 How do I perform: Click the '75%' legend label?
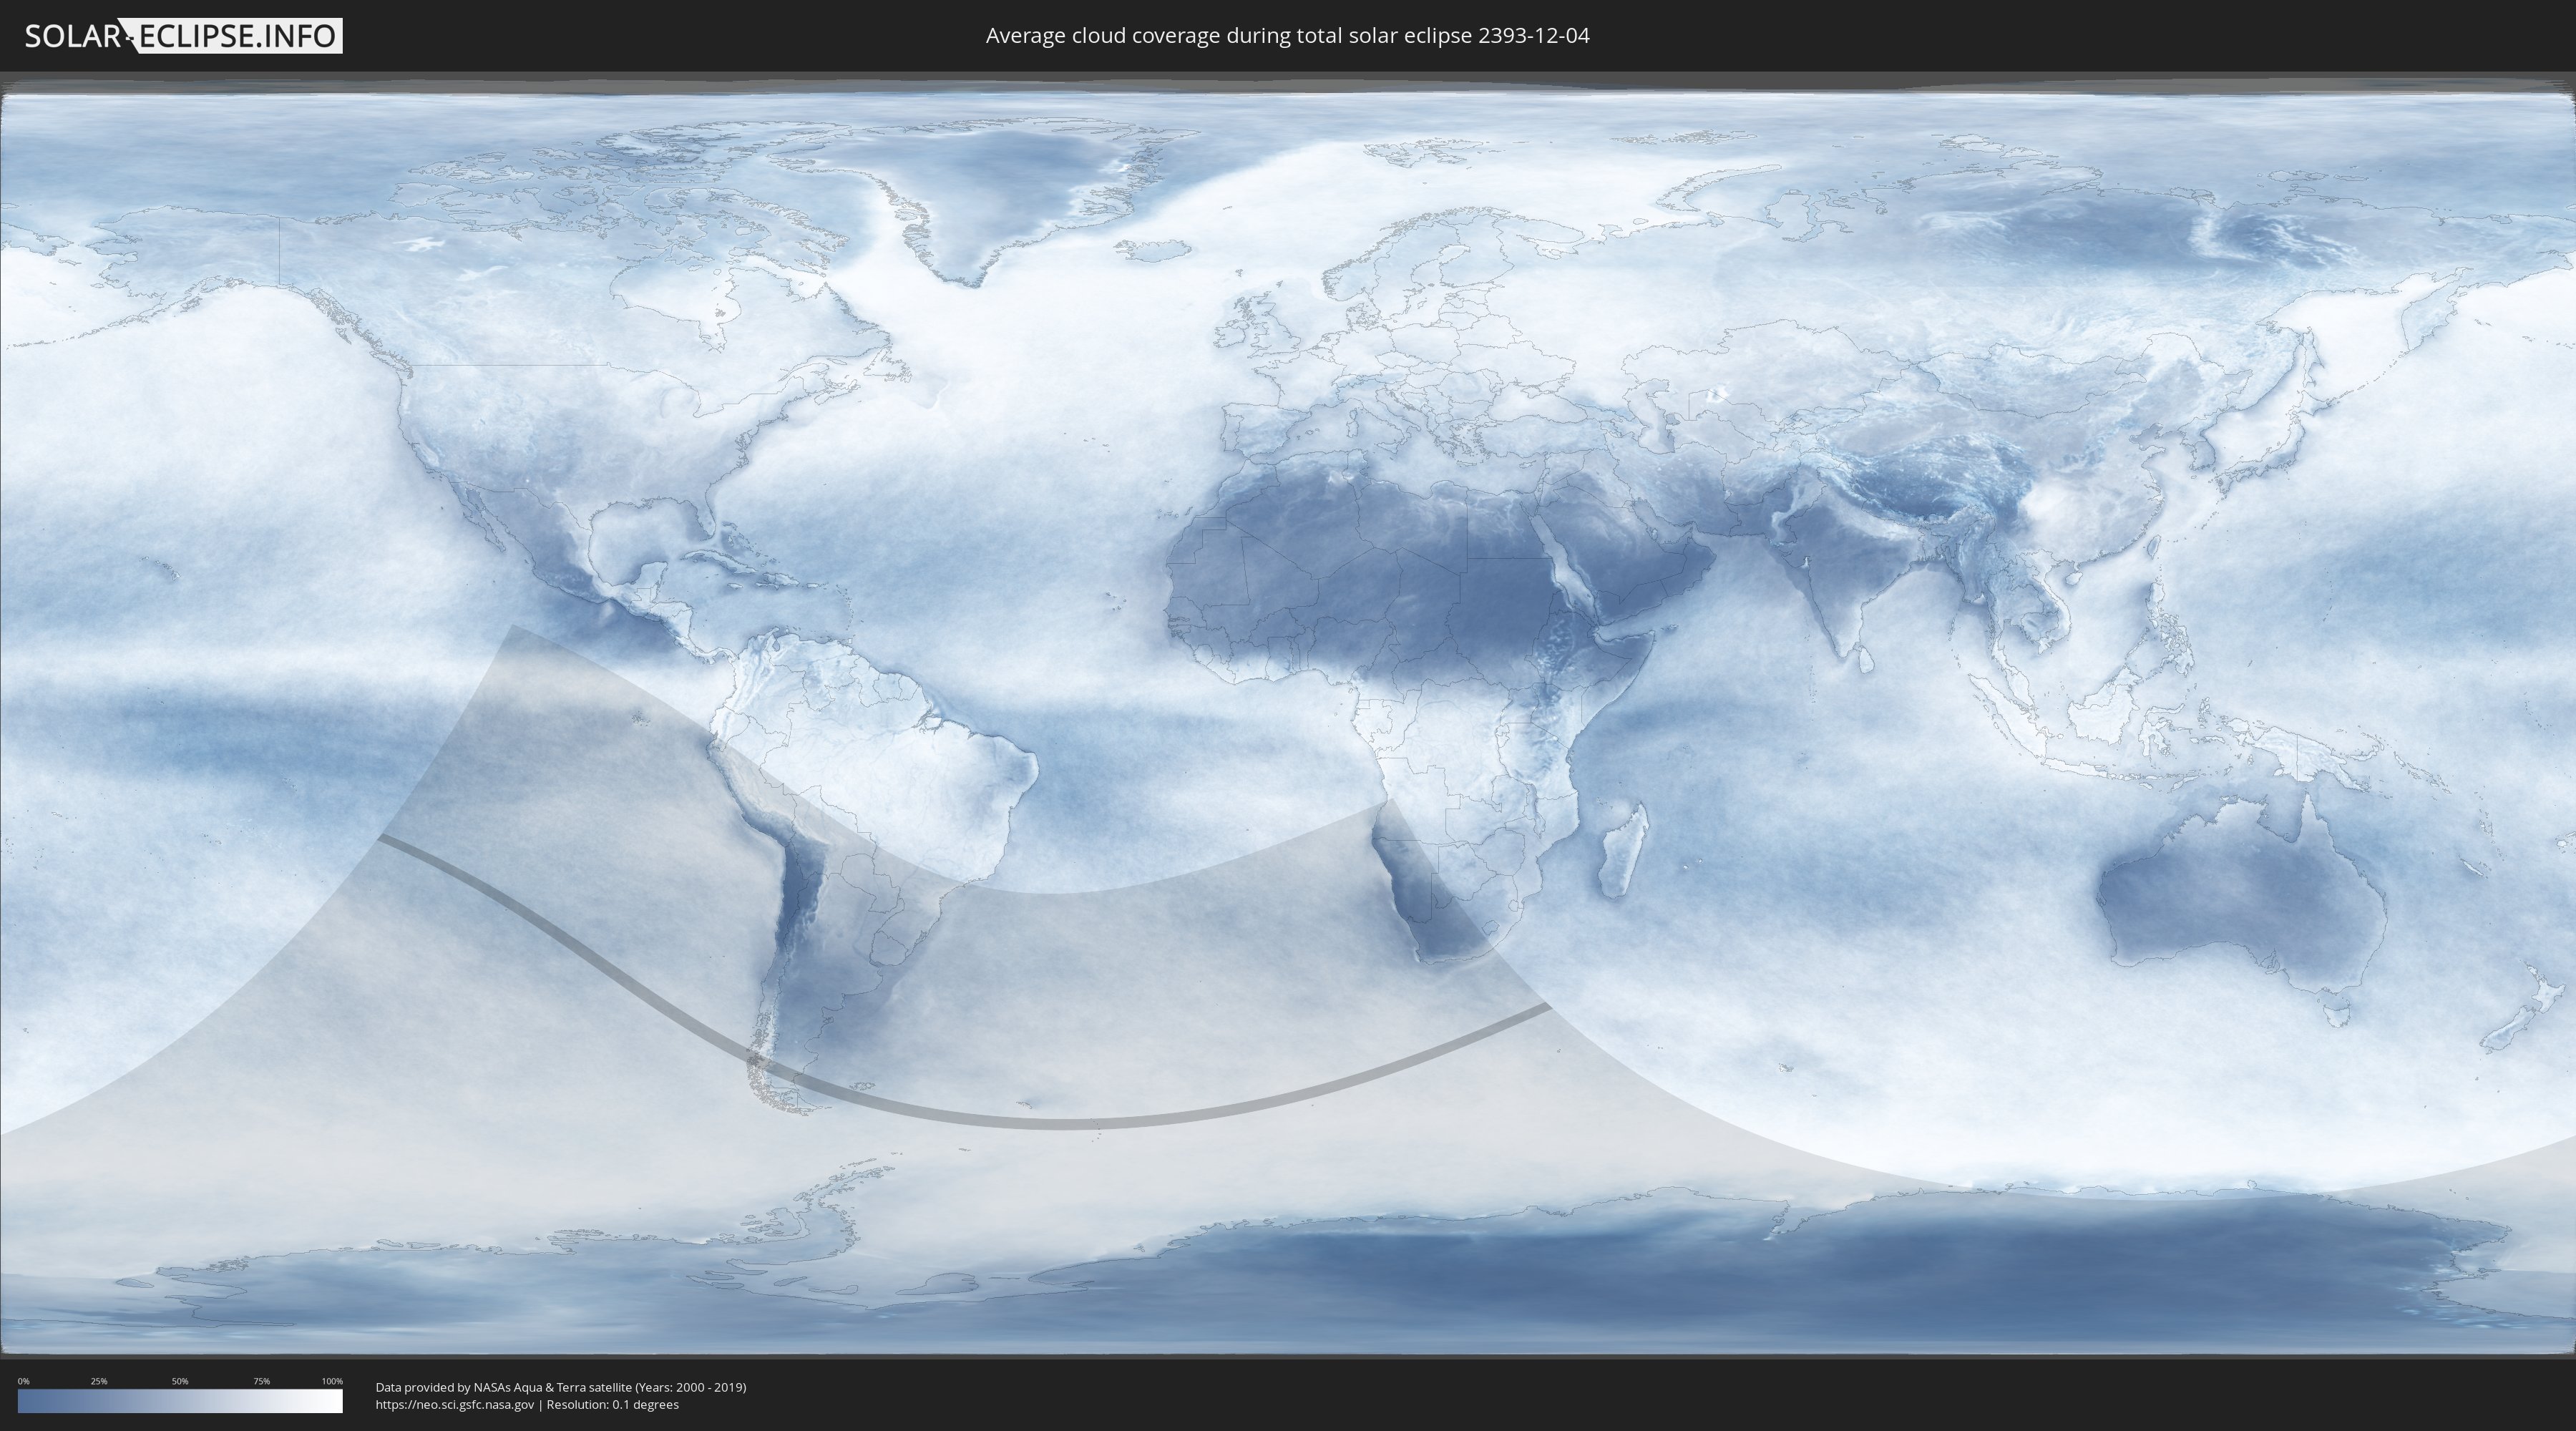pos(261,1381)
